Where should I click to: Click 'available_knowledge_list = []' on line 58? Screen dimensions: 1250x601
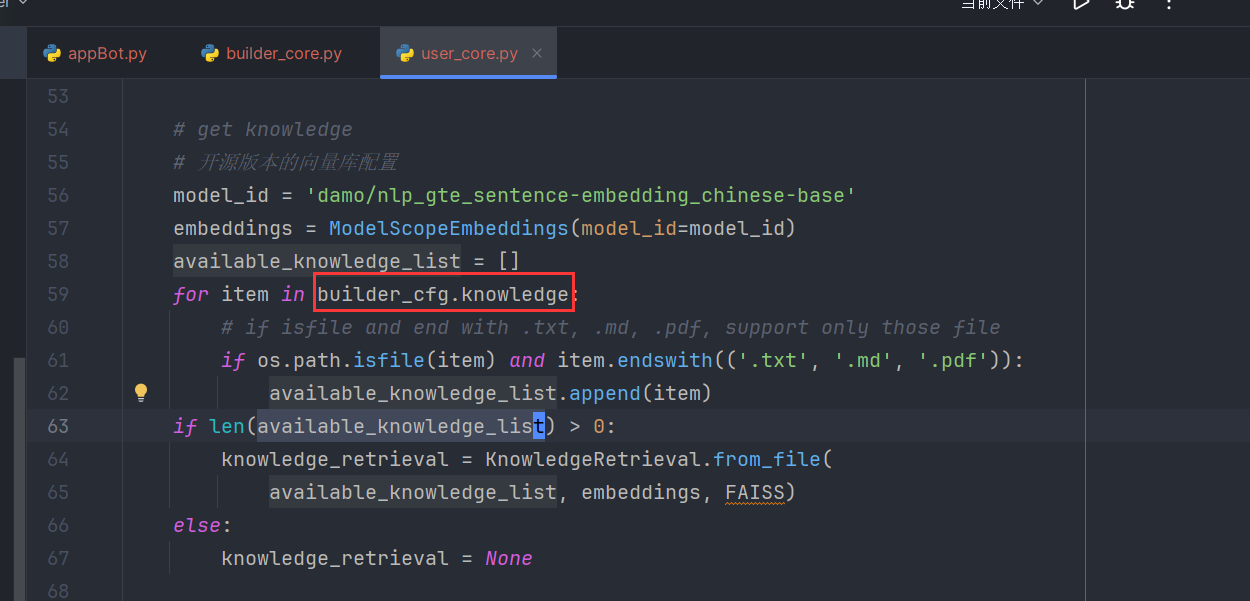click(347, 261)
